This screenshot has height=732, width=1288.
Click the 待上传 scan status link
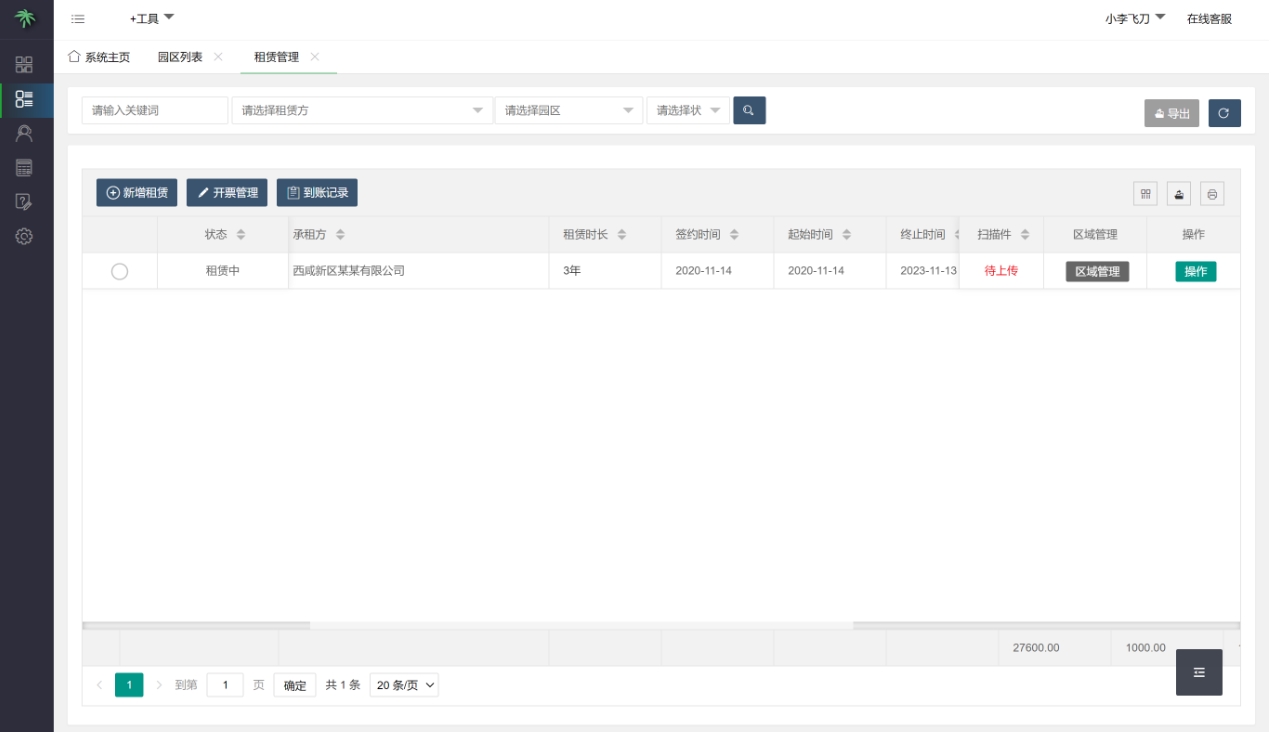(x=1001, y=271)
